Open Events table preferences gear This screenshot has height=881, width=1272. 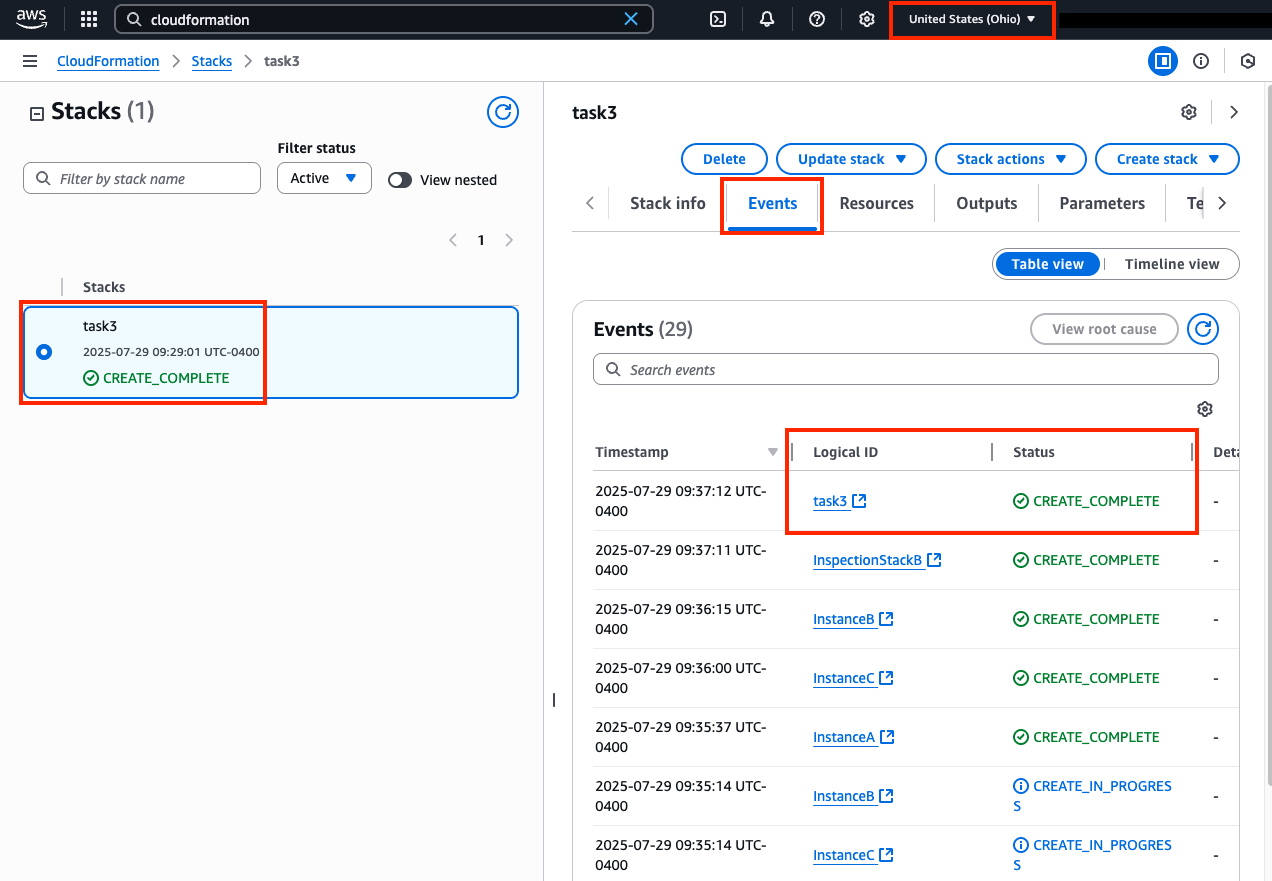coord(1205,409)
